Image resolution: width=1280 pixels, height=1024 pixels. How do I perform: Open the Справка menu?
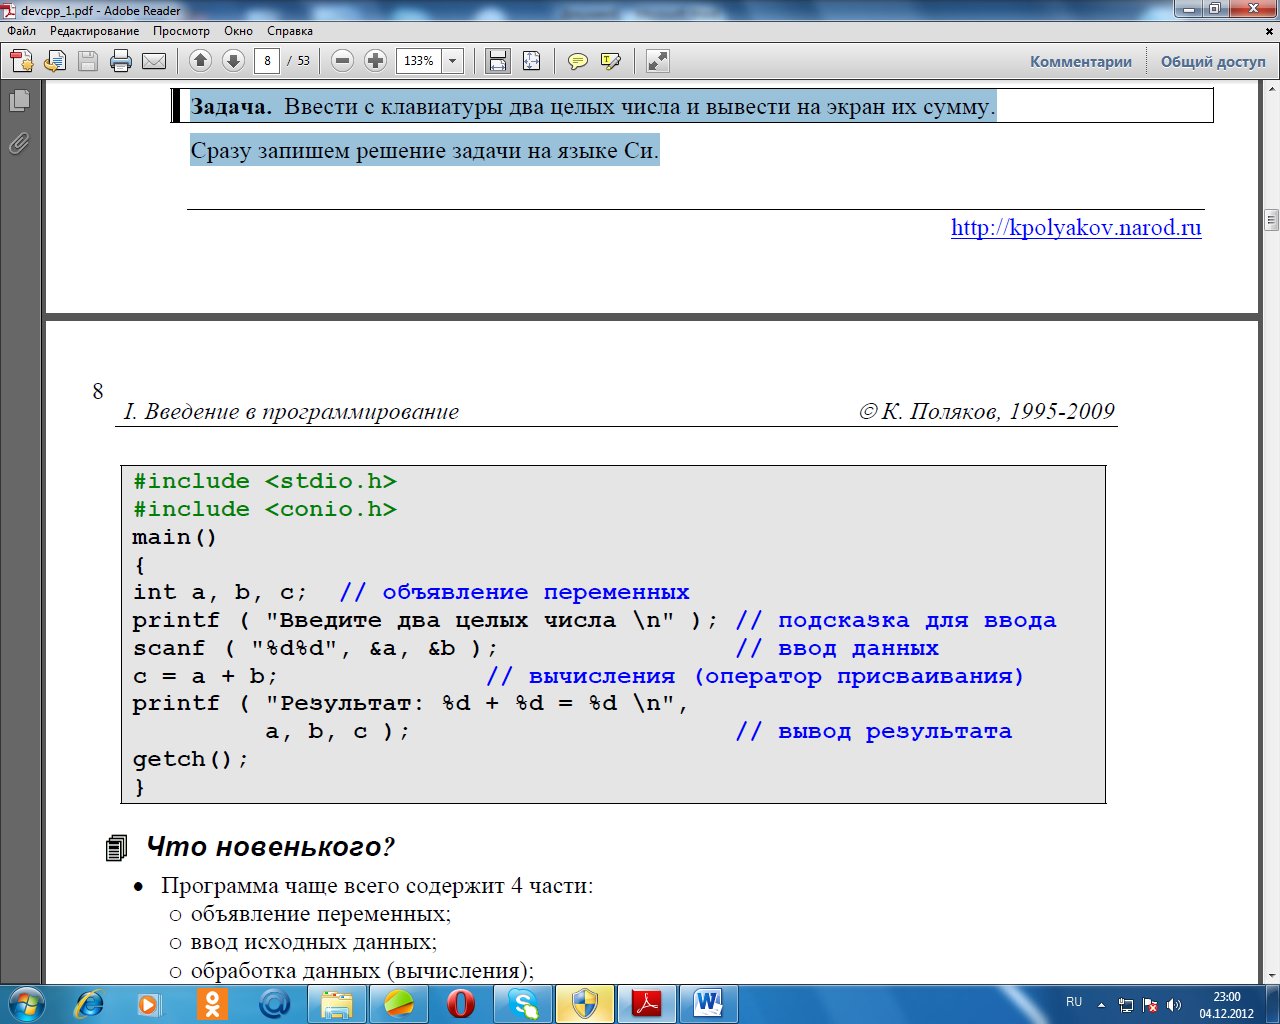[x=290, y=31]
